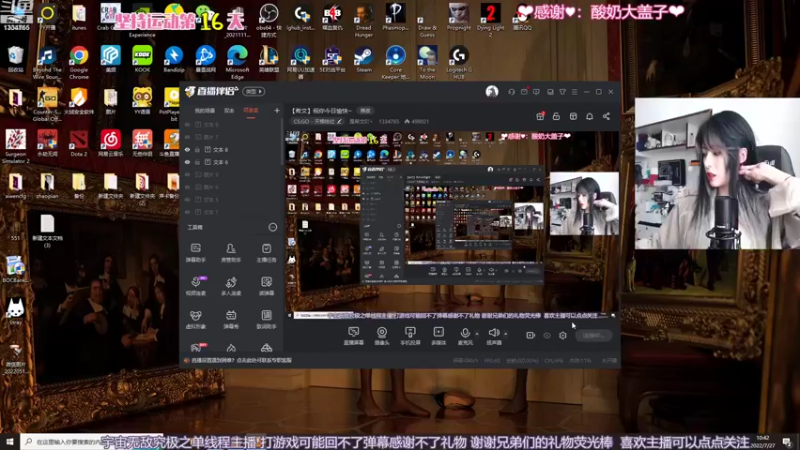The height and width of the screenshot is (450, 800).
Task: Open the 多人连麦 tool
Action: tap(231, 286)
